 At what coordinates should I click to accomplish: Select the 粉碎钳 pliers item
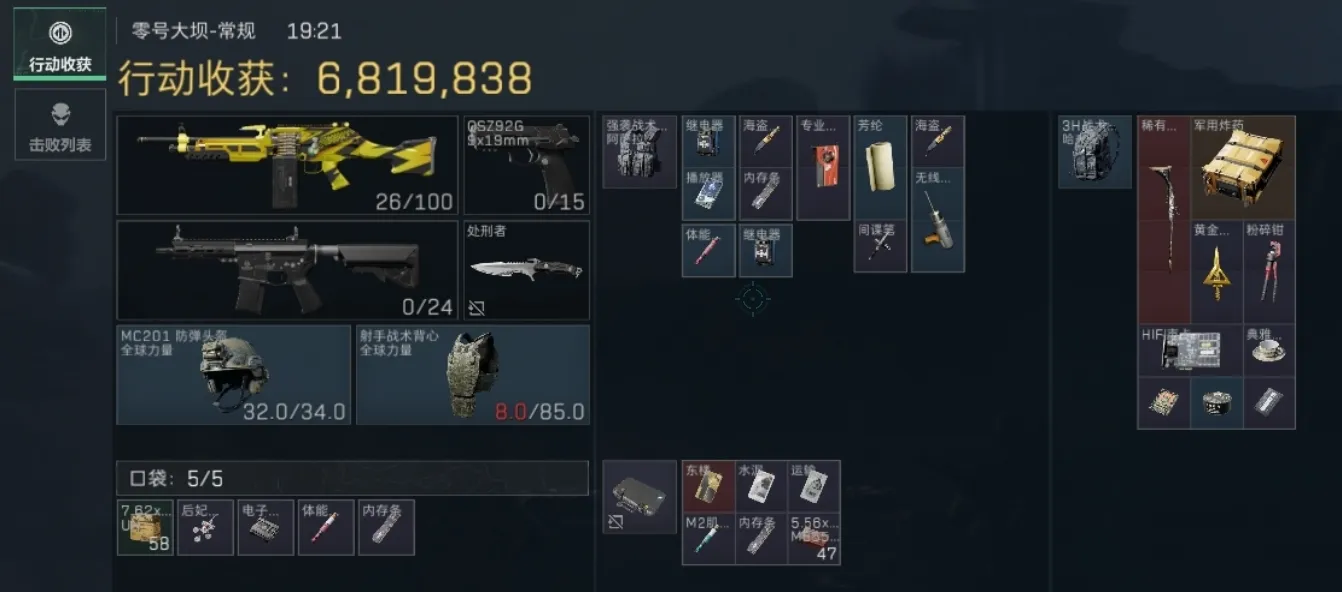pyautogui.click(x=1269, y=271)
